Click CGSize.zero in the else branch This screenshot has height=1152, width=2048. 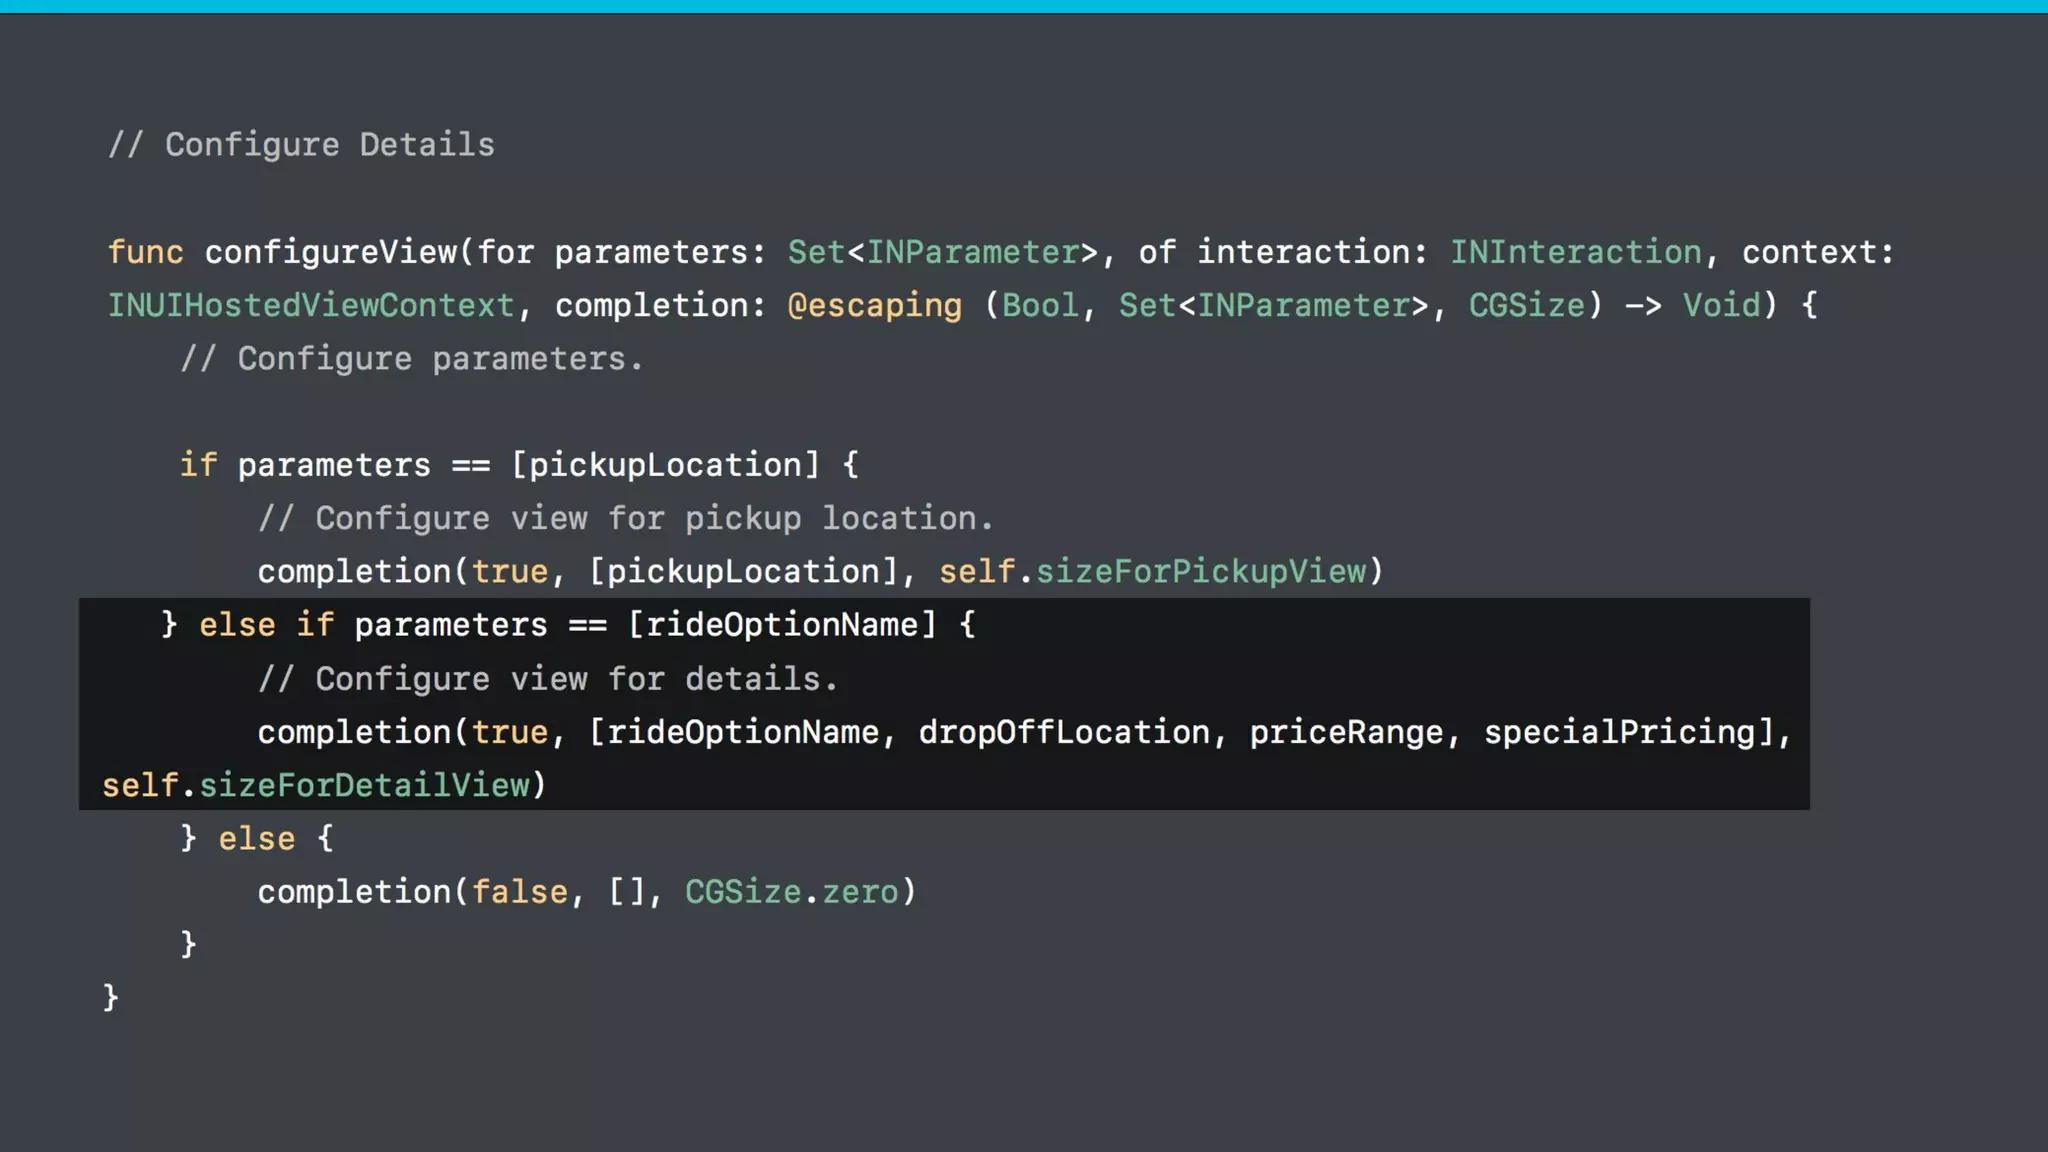click(792, 892)
